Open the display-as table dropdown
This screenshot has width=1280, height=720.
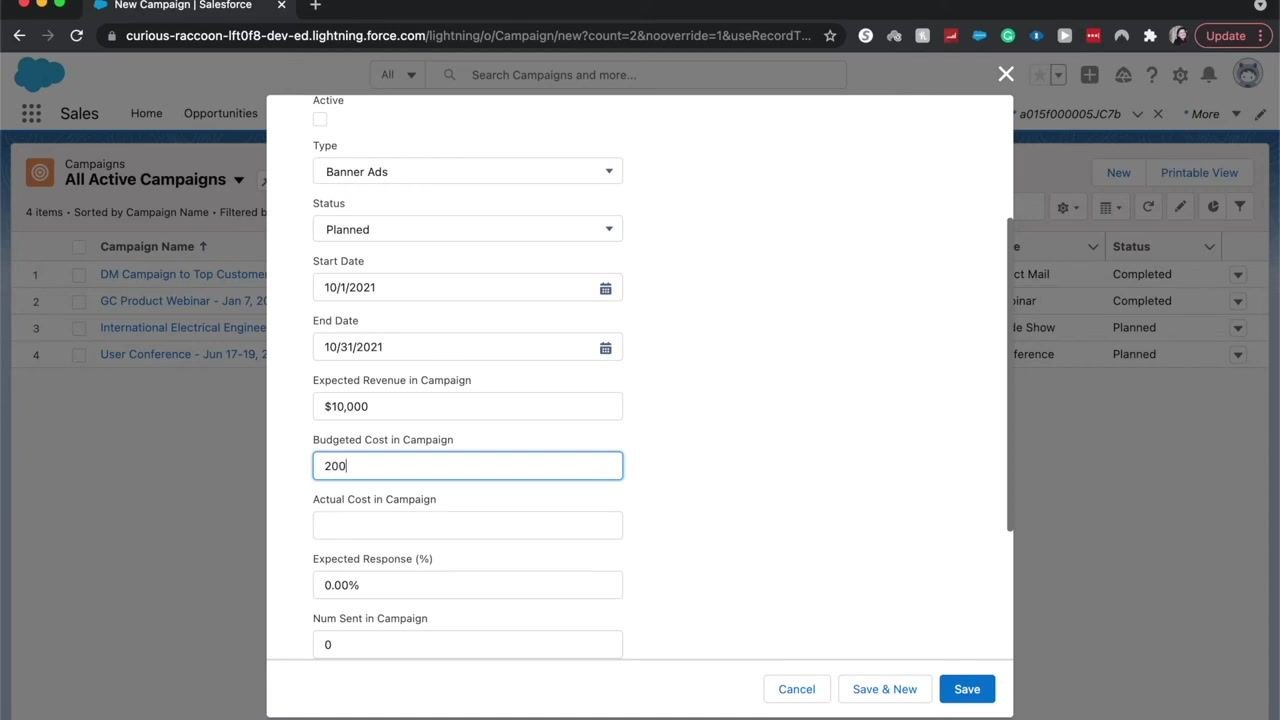tap(1110, 207)
